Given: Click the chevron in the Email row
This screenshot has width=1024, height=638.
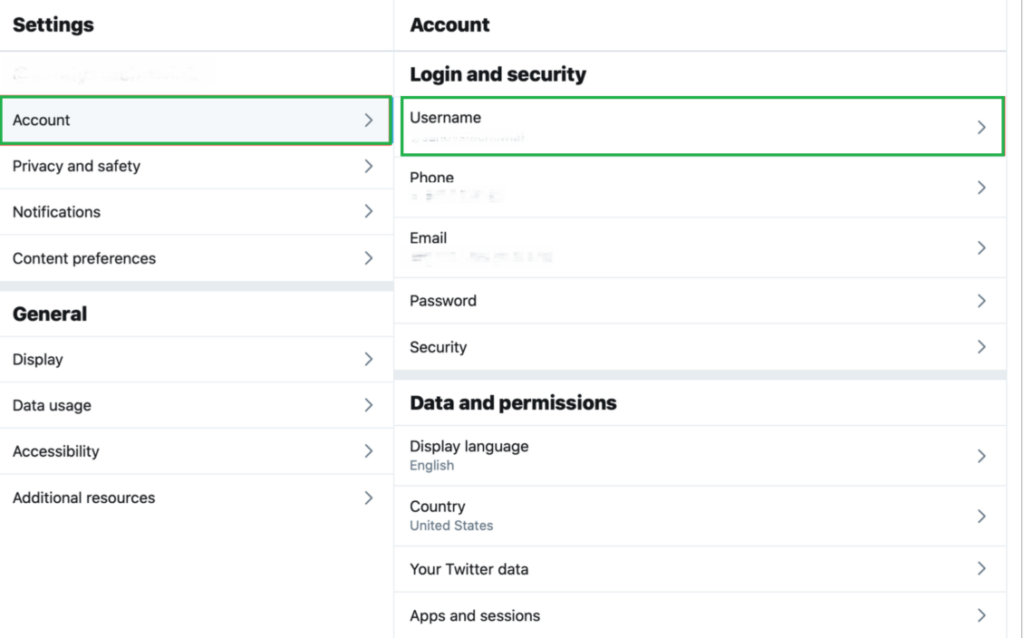Looking at the screenshot, I should [981, 247].
